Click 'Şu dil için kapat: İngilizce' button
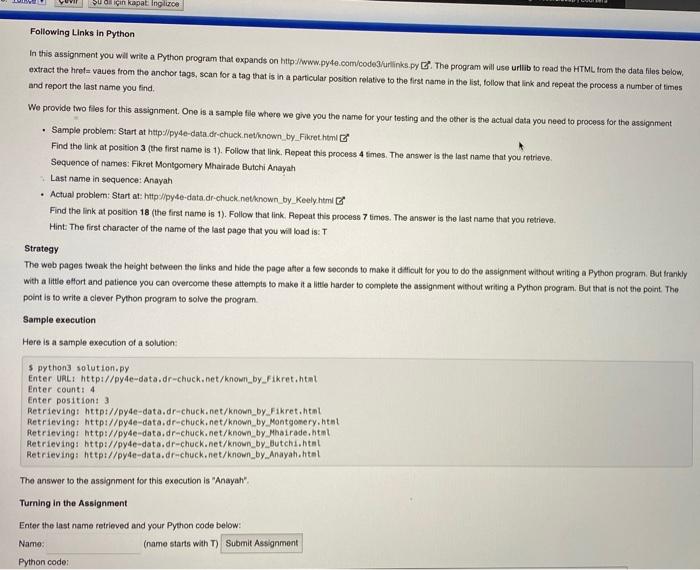 tap(136, 4)
